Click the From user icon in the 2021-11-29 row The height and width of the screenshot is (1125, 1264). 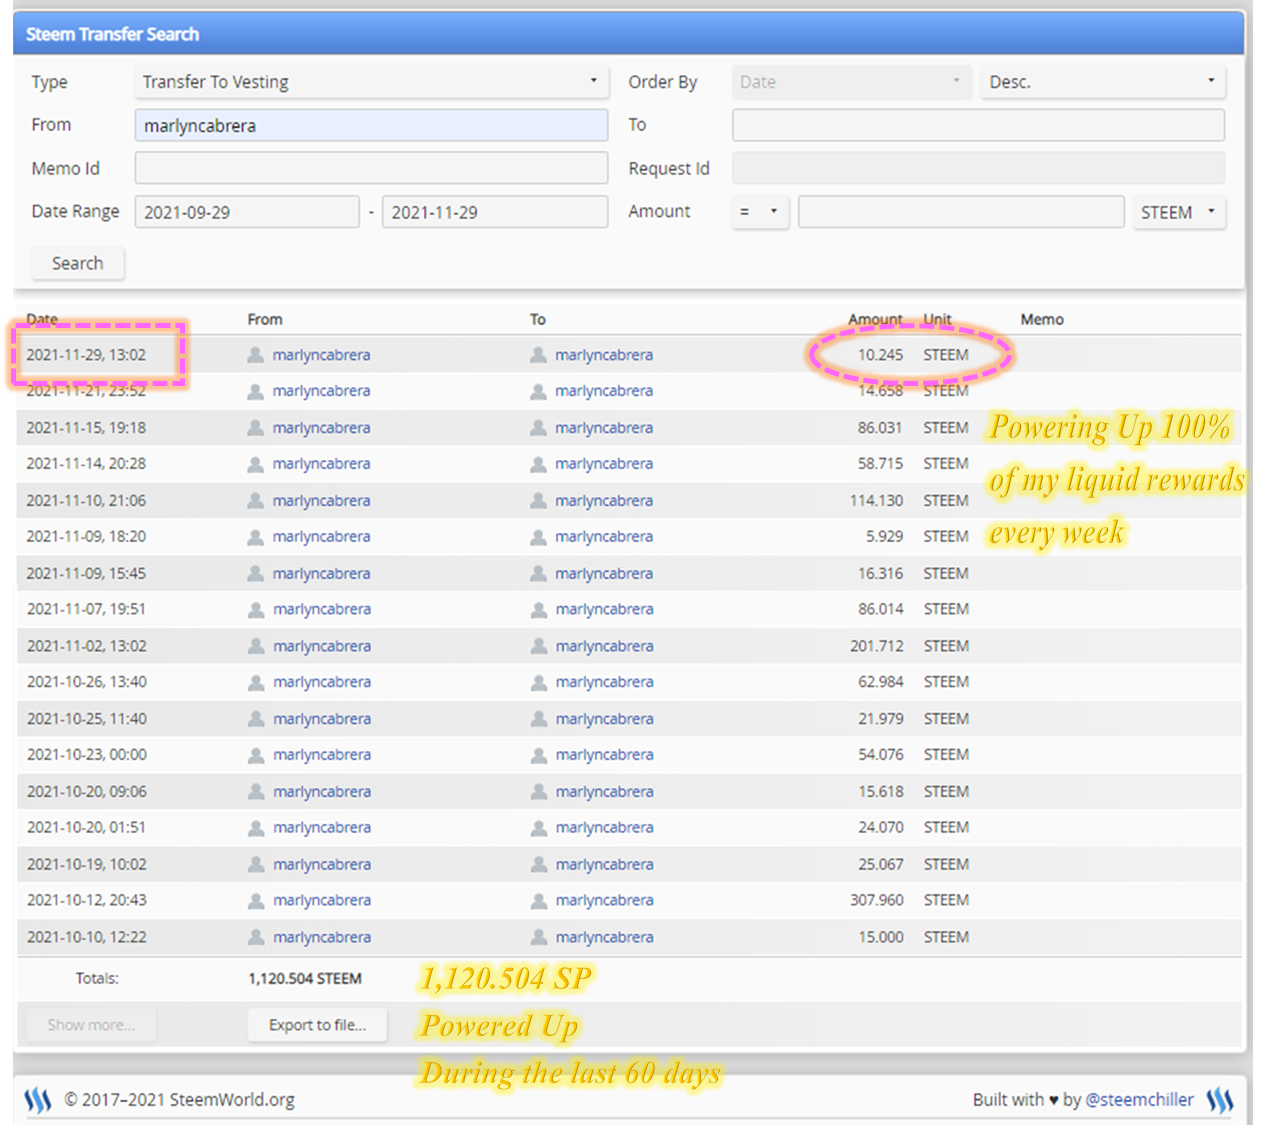(255, 355)
